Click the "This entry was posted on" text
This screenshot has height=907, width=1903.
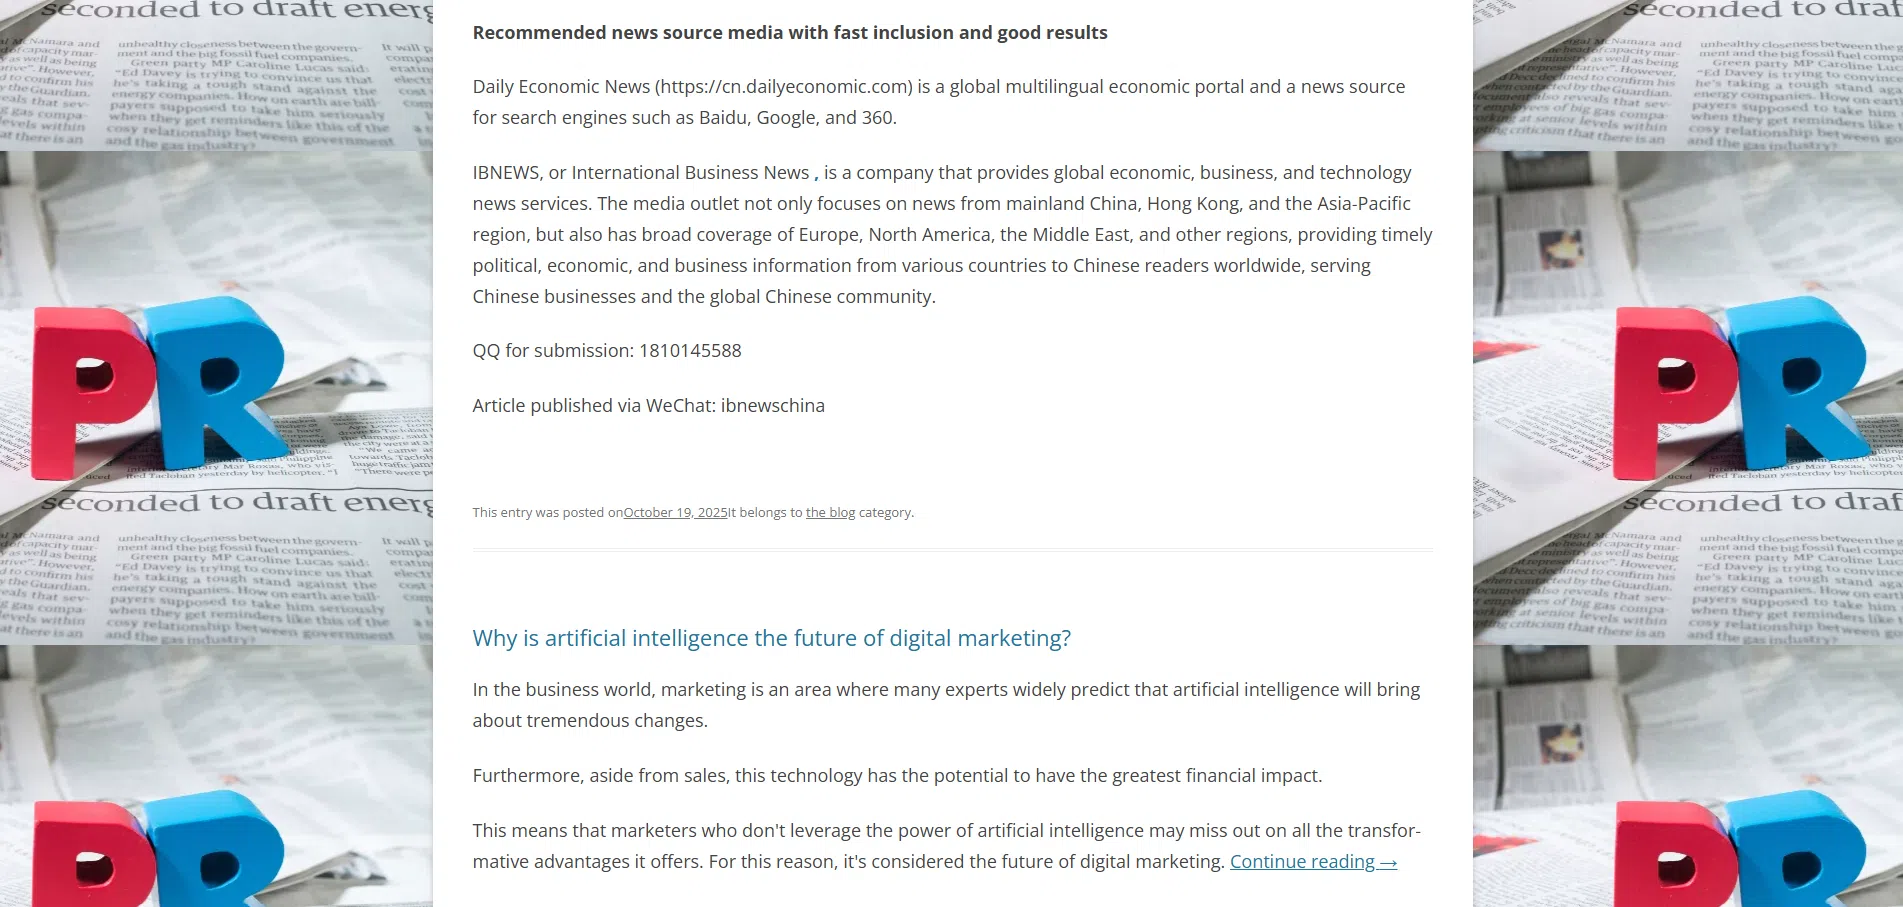click(x=547, y=513)
